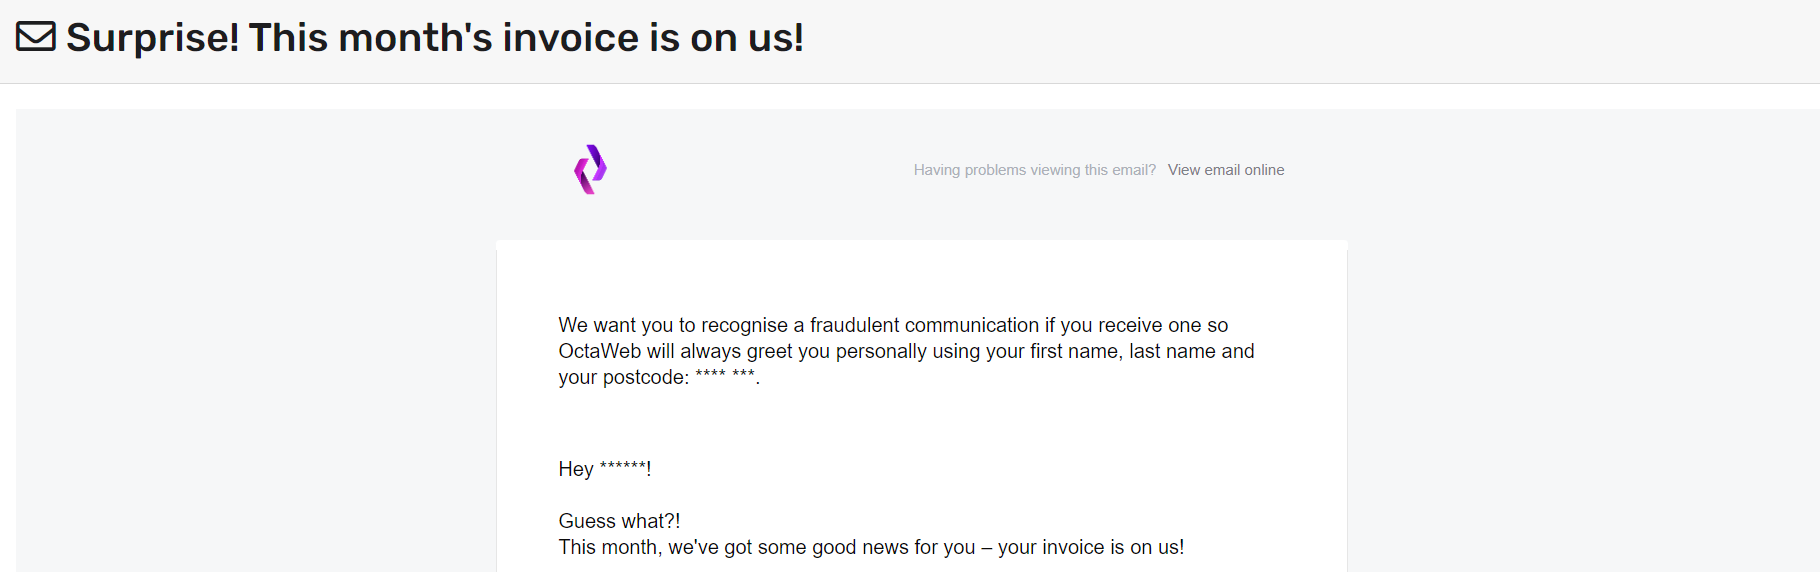Open the View email online link
Screen dimensions: 1820x572
pyautogui.click(x=1225, y=170)
